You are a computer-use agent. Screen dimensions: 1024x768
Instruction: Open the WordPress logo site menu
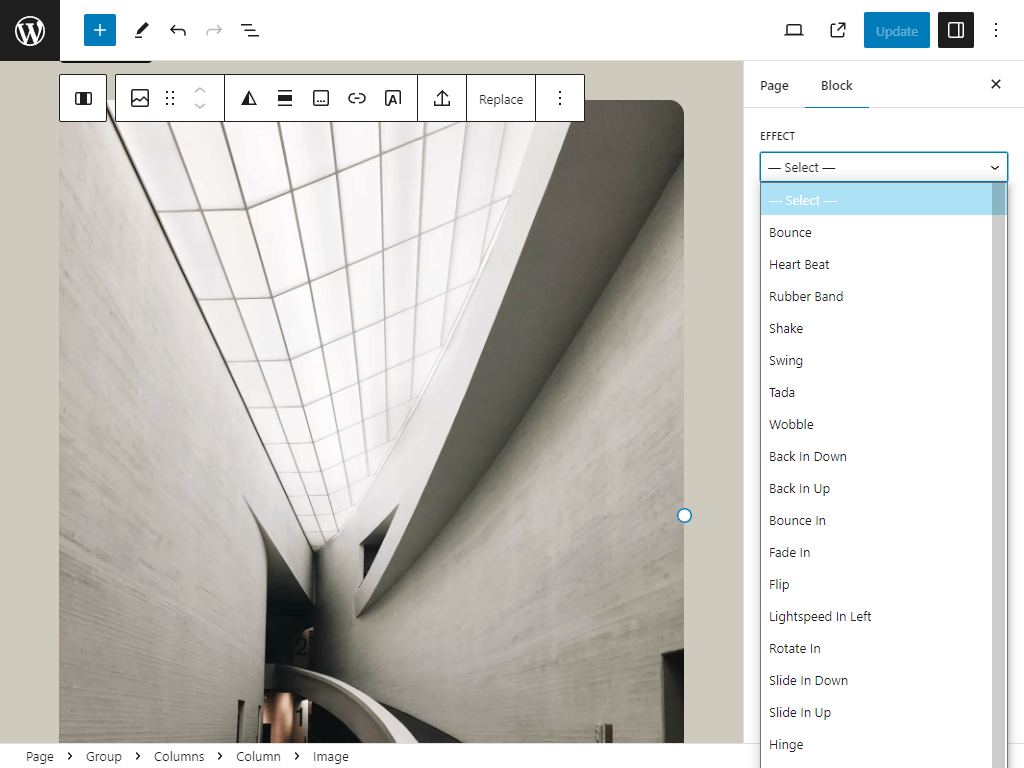[x=30, y=30]
